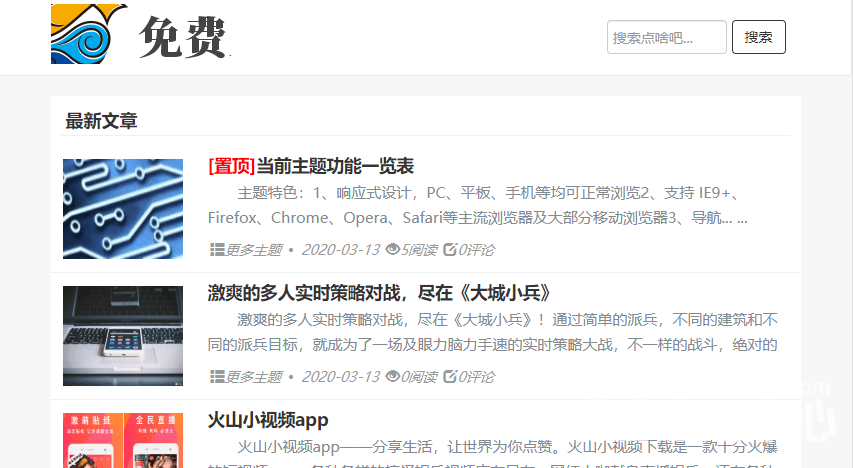Viewport: 853px width, 468px height.
Task: Click date 2020-03-13 of 大城小兵 article
Action: click(x=341, y=377)
